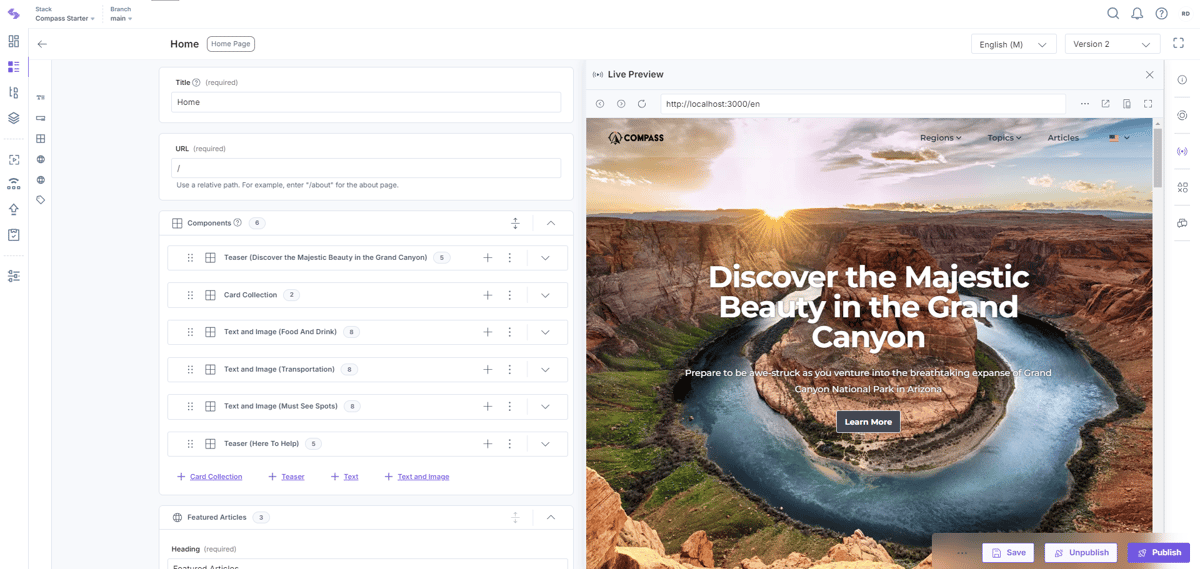
Task: Expand Text and Image (Must See Spots)
Action: click(545, 407)
